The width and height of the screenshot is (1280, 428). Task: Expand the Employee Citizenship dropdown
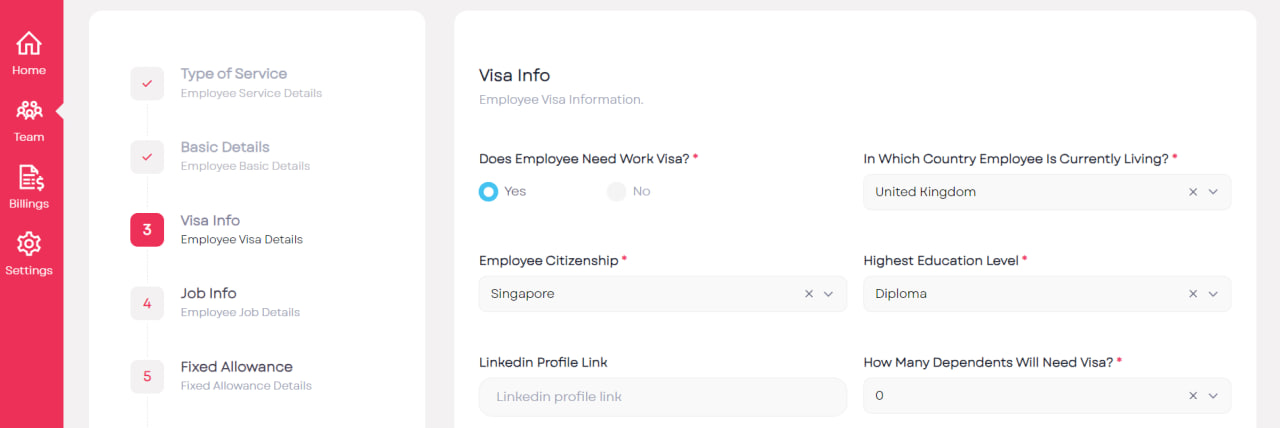click(x=828, y=294)
